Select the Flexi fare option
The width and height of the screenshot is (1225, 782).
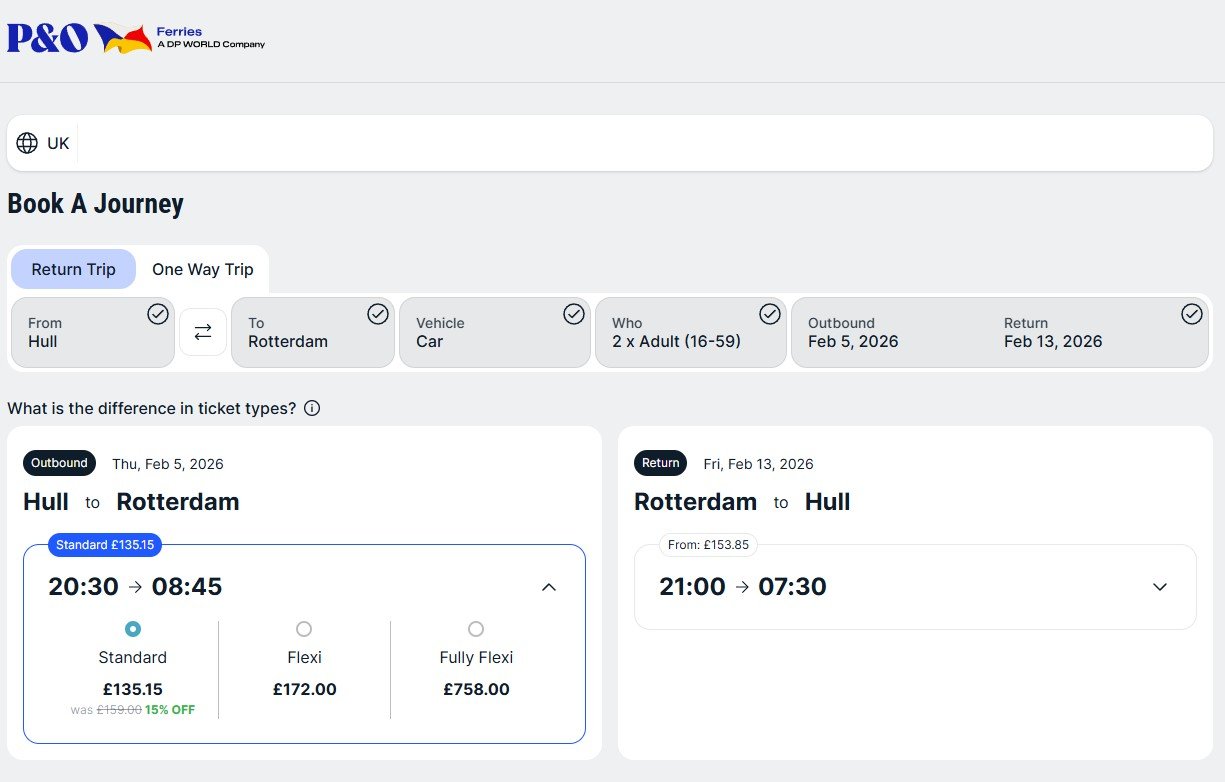click(304, 629)
